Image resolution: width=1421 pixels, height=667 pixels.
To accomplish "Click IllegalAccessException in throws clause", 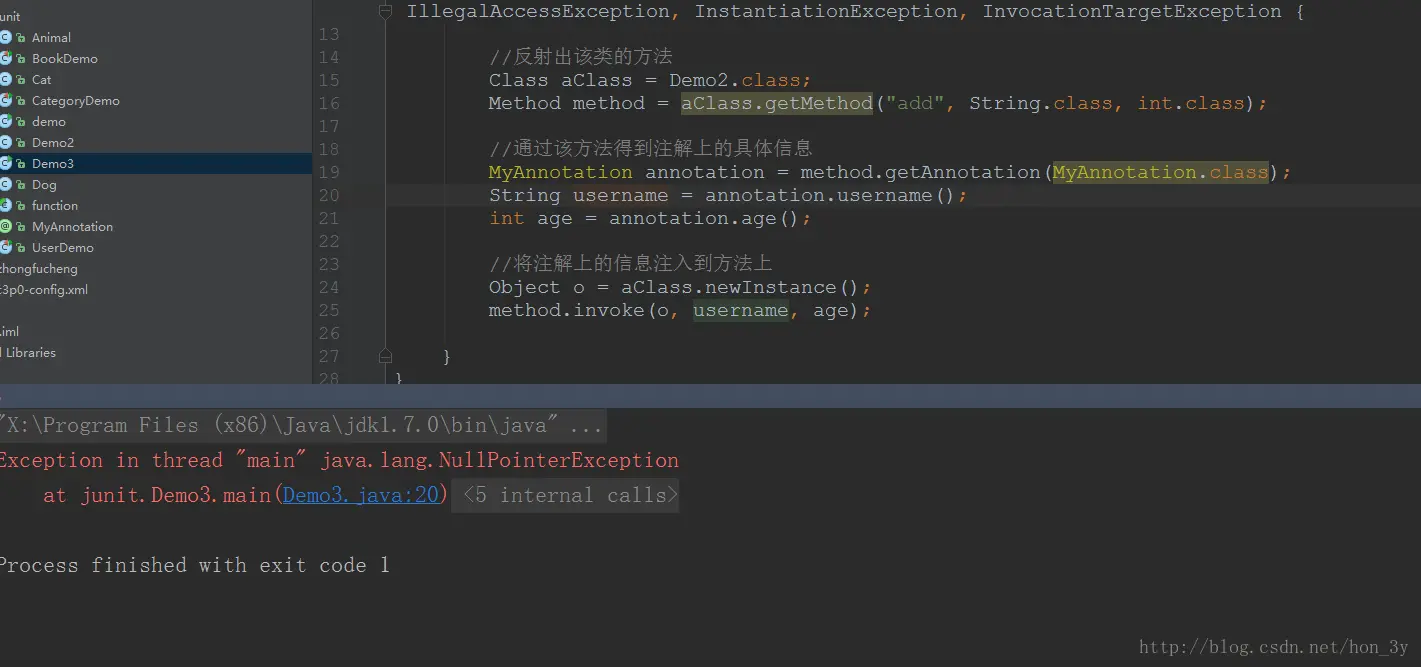I will click(x=538, y=11).
